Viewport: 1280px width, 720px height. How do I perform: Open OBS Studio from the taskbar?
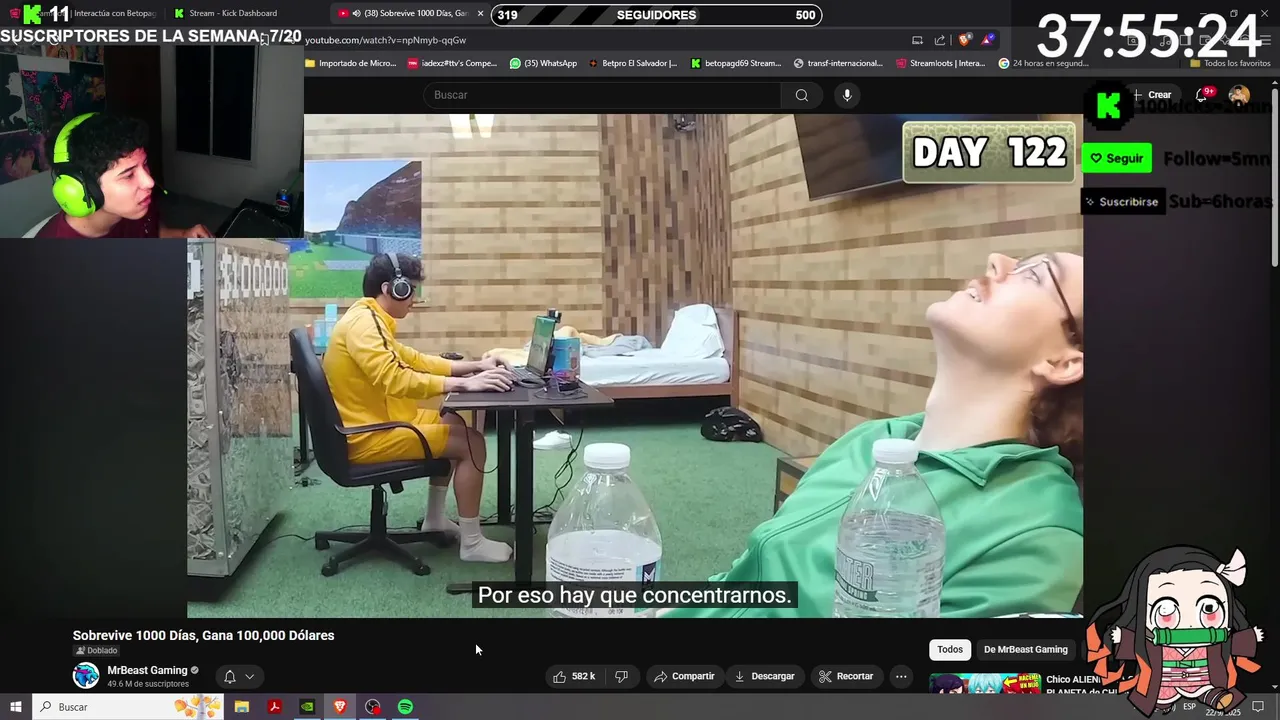tap(373, 707)
